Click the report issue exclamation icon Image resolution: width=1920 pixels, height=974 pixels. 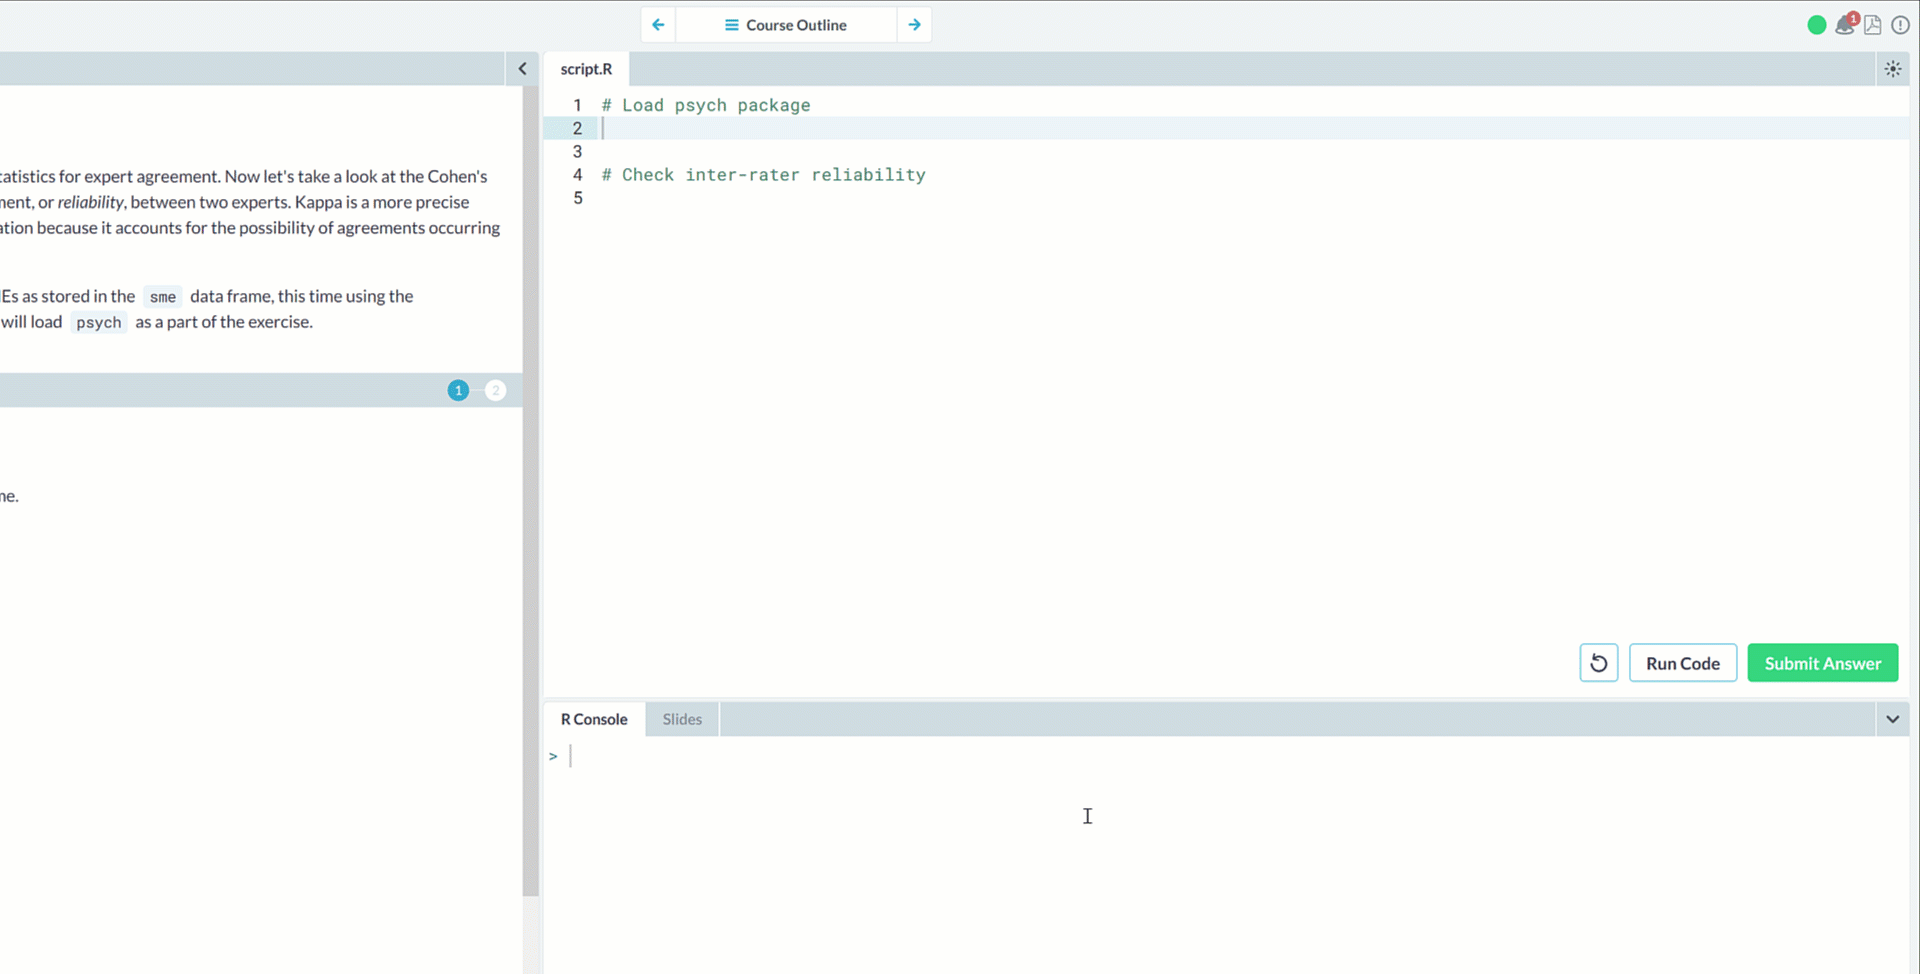[1900, 25]
